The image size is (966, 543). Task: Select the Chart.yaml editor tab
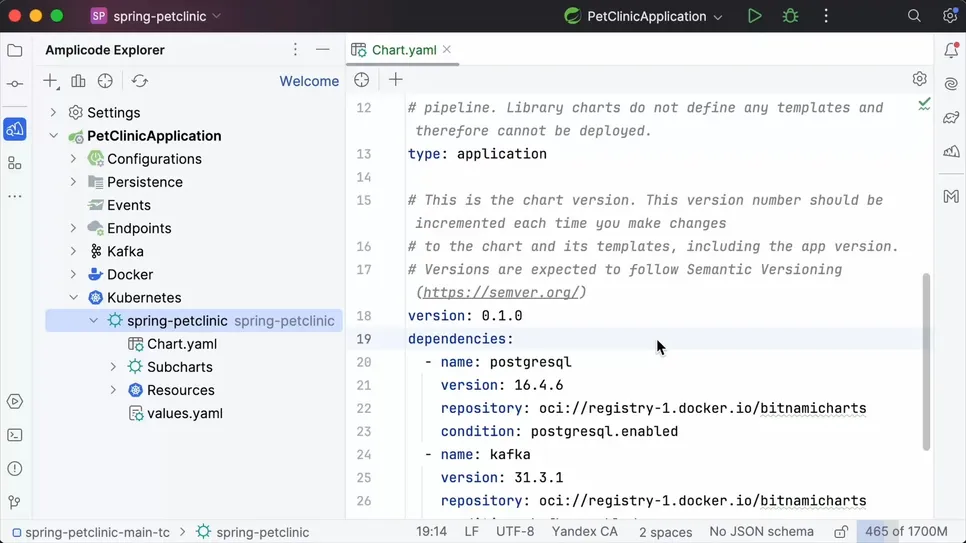coord(402,50)
